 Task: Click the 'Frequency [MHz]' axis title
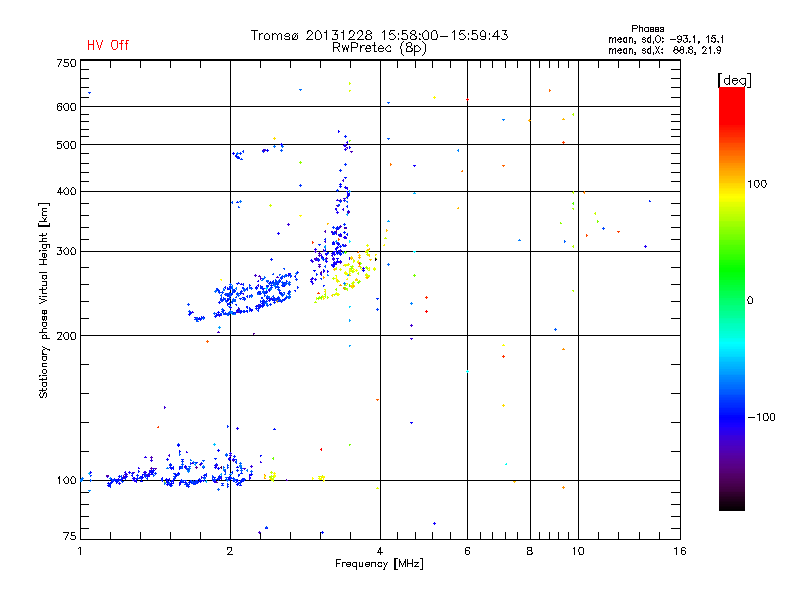pos(379,564)
